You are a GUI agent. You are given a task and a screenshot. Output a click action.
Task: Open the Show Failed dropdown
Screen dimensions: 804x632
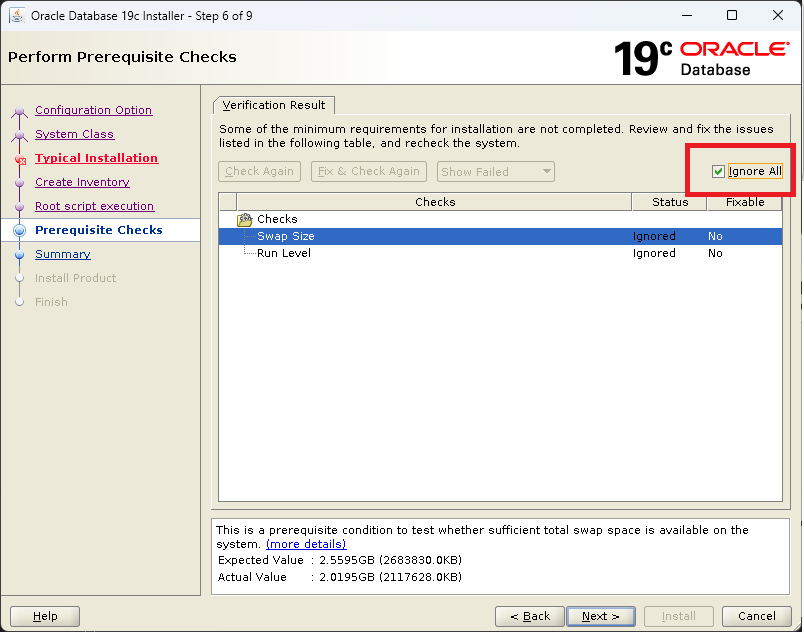pyautogui.click(x=495, y=172)
